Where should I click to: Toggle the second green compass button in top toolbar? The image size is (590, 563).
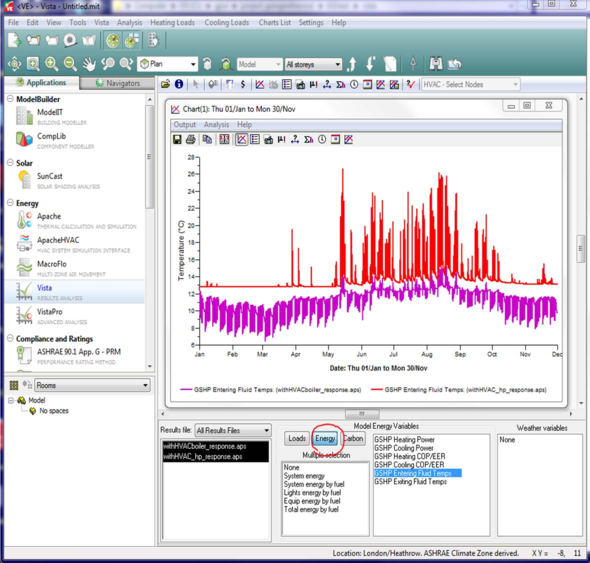tap(132, 40)
